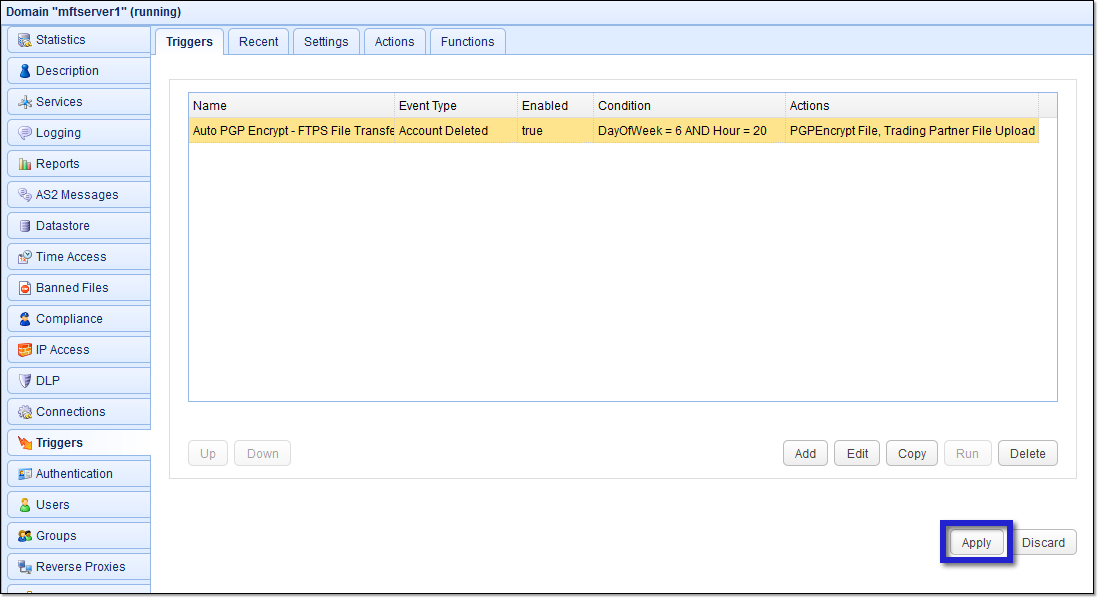Add a new trigger
Viewport: 1098px width, 598px height.
tap(805, 453)
